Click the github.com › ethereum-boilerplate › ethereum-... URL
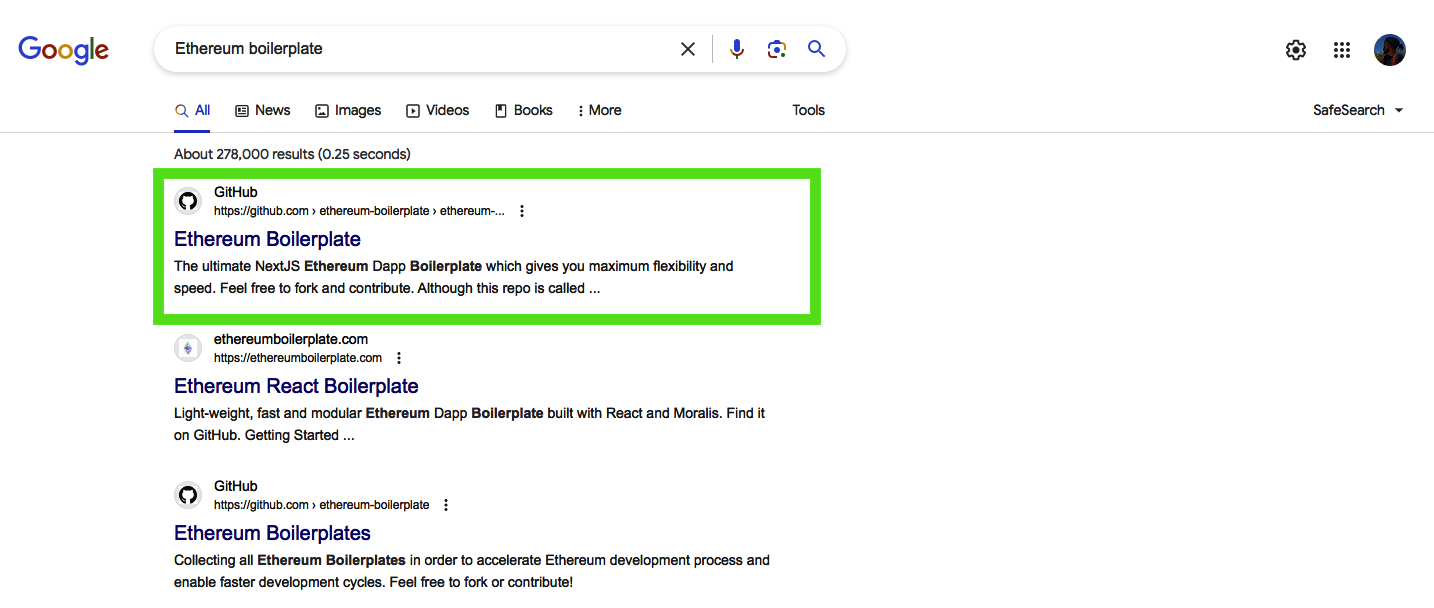 (359, 211)
